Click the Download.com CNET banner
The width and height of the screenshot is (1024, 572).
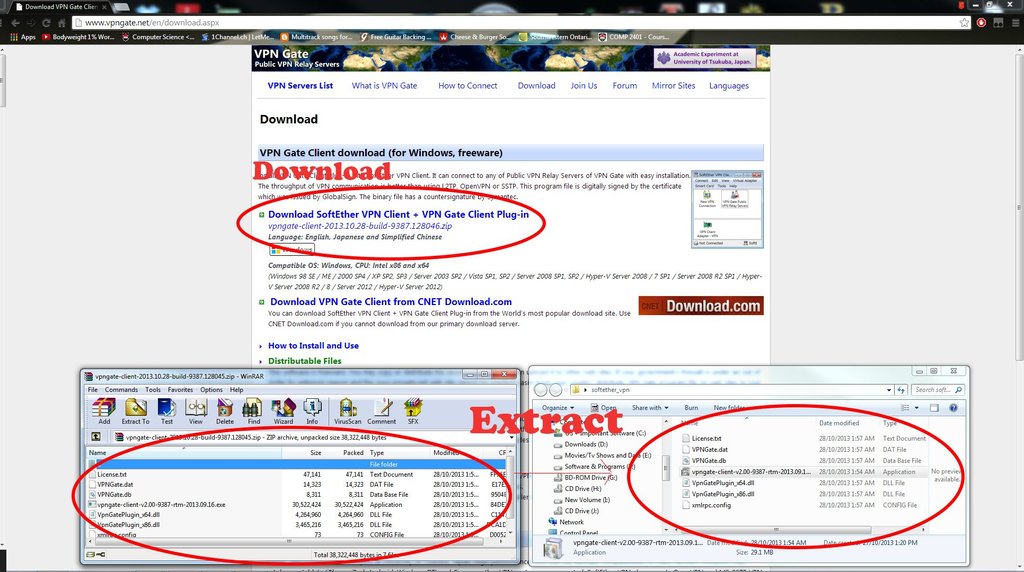(701, 306)
